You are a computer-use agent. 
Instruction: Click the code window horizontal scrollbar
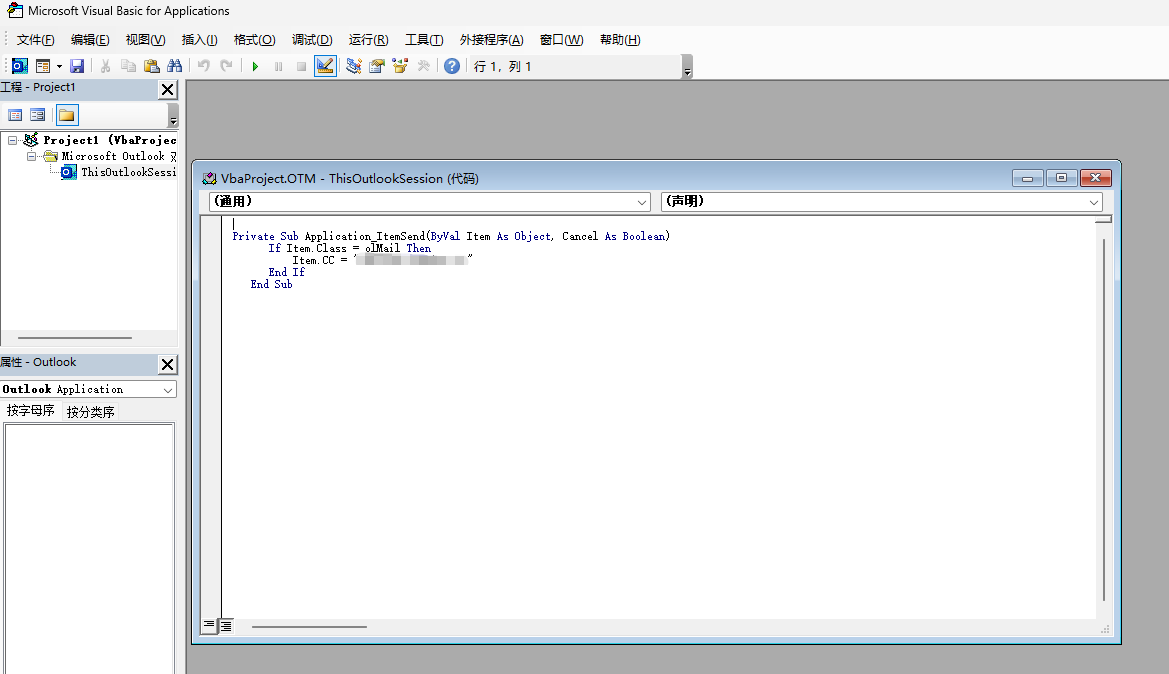(309, 627)
